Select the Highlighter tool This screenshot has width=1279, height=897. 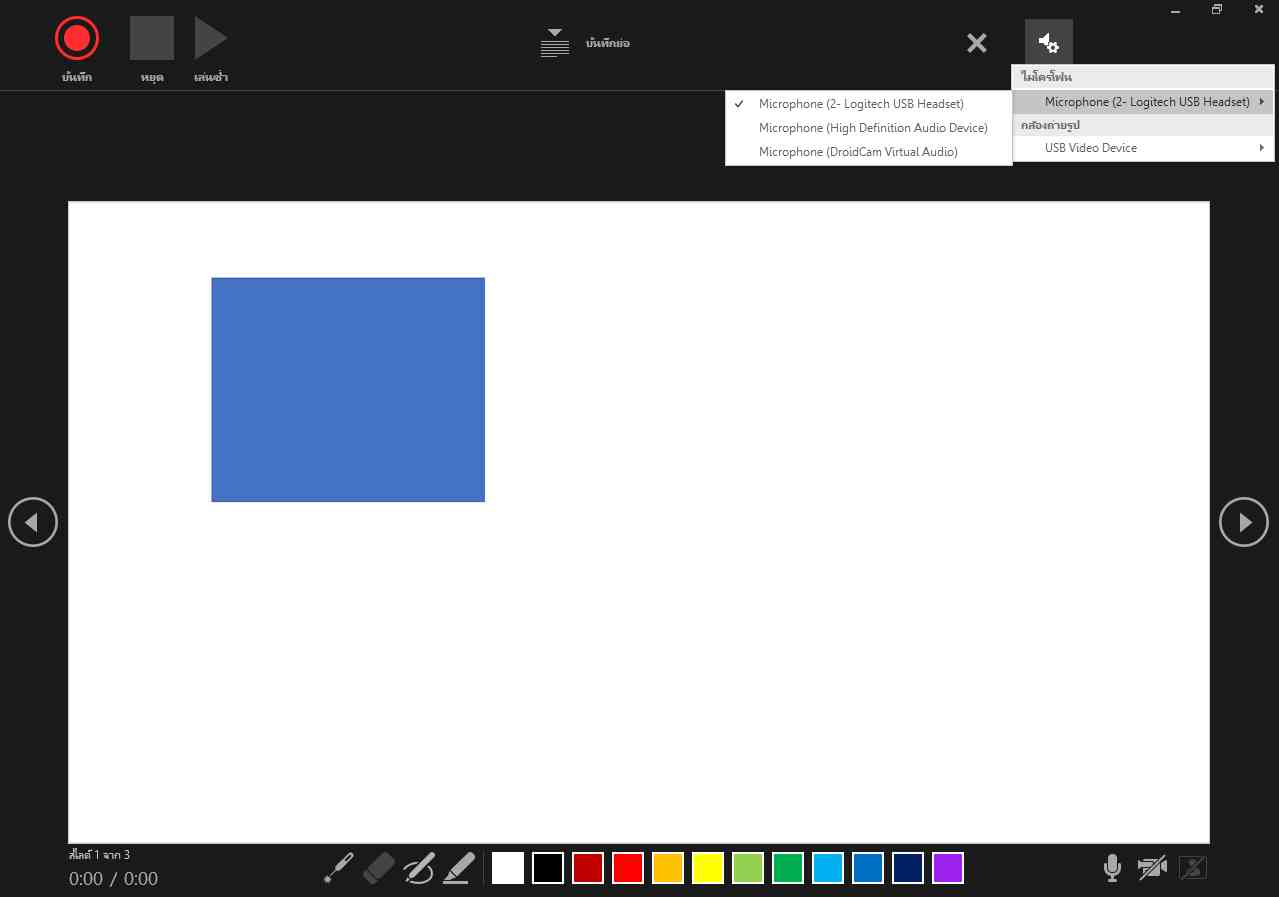pyautogui.click(x=459, y=867)
